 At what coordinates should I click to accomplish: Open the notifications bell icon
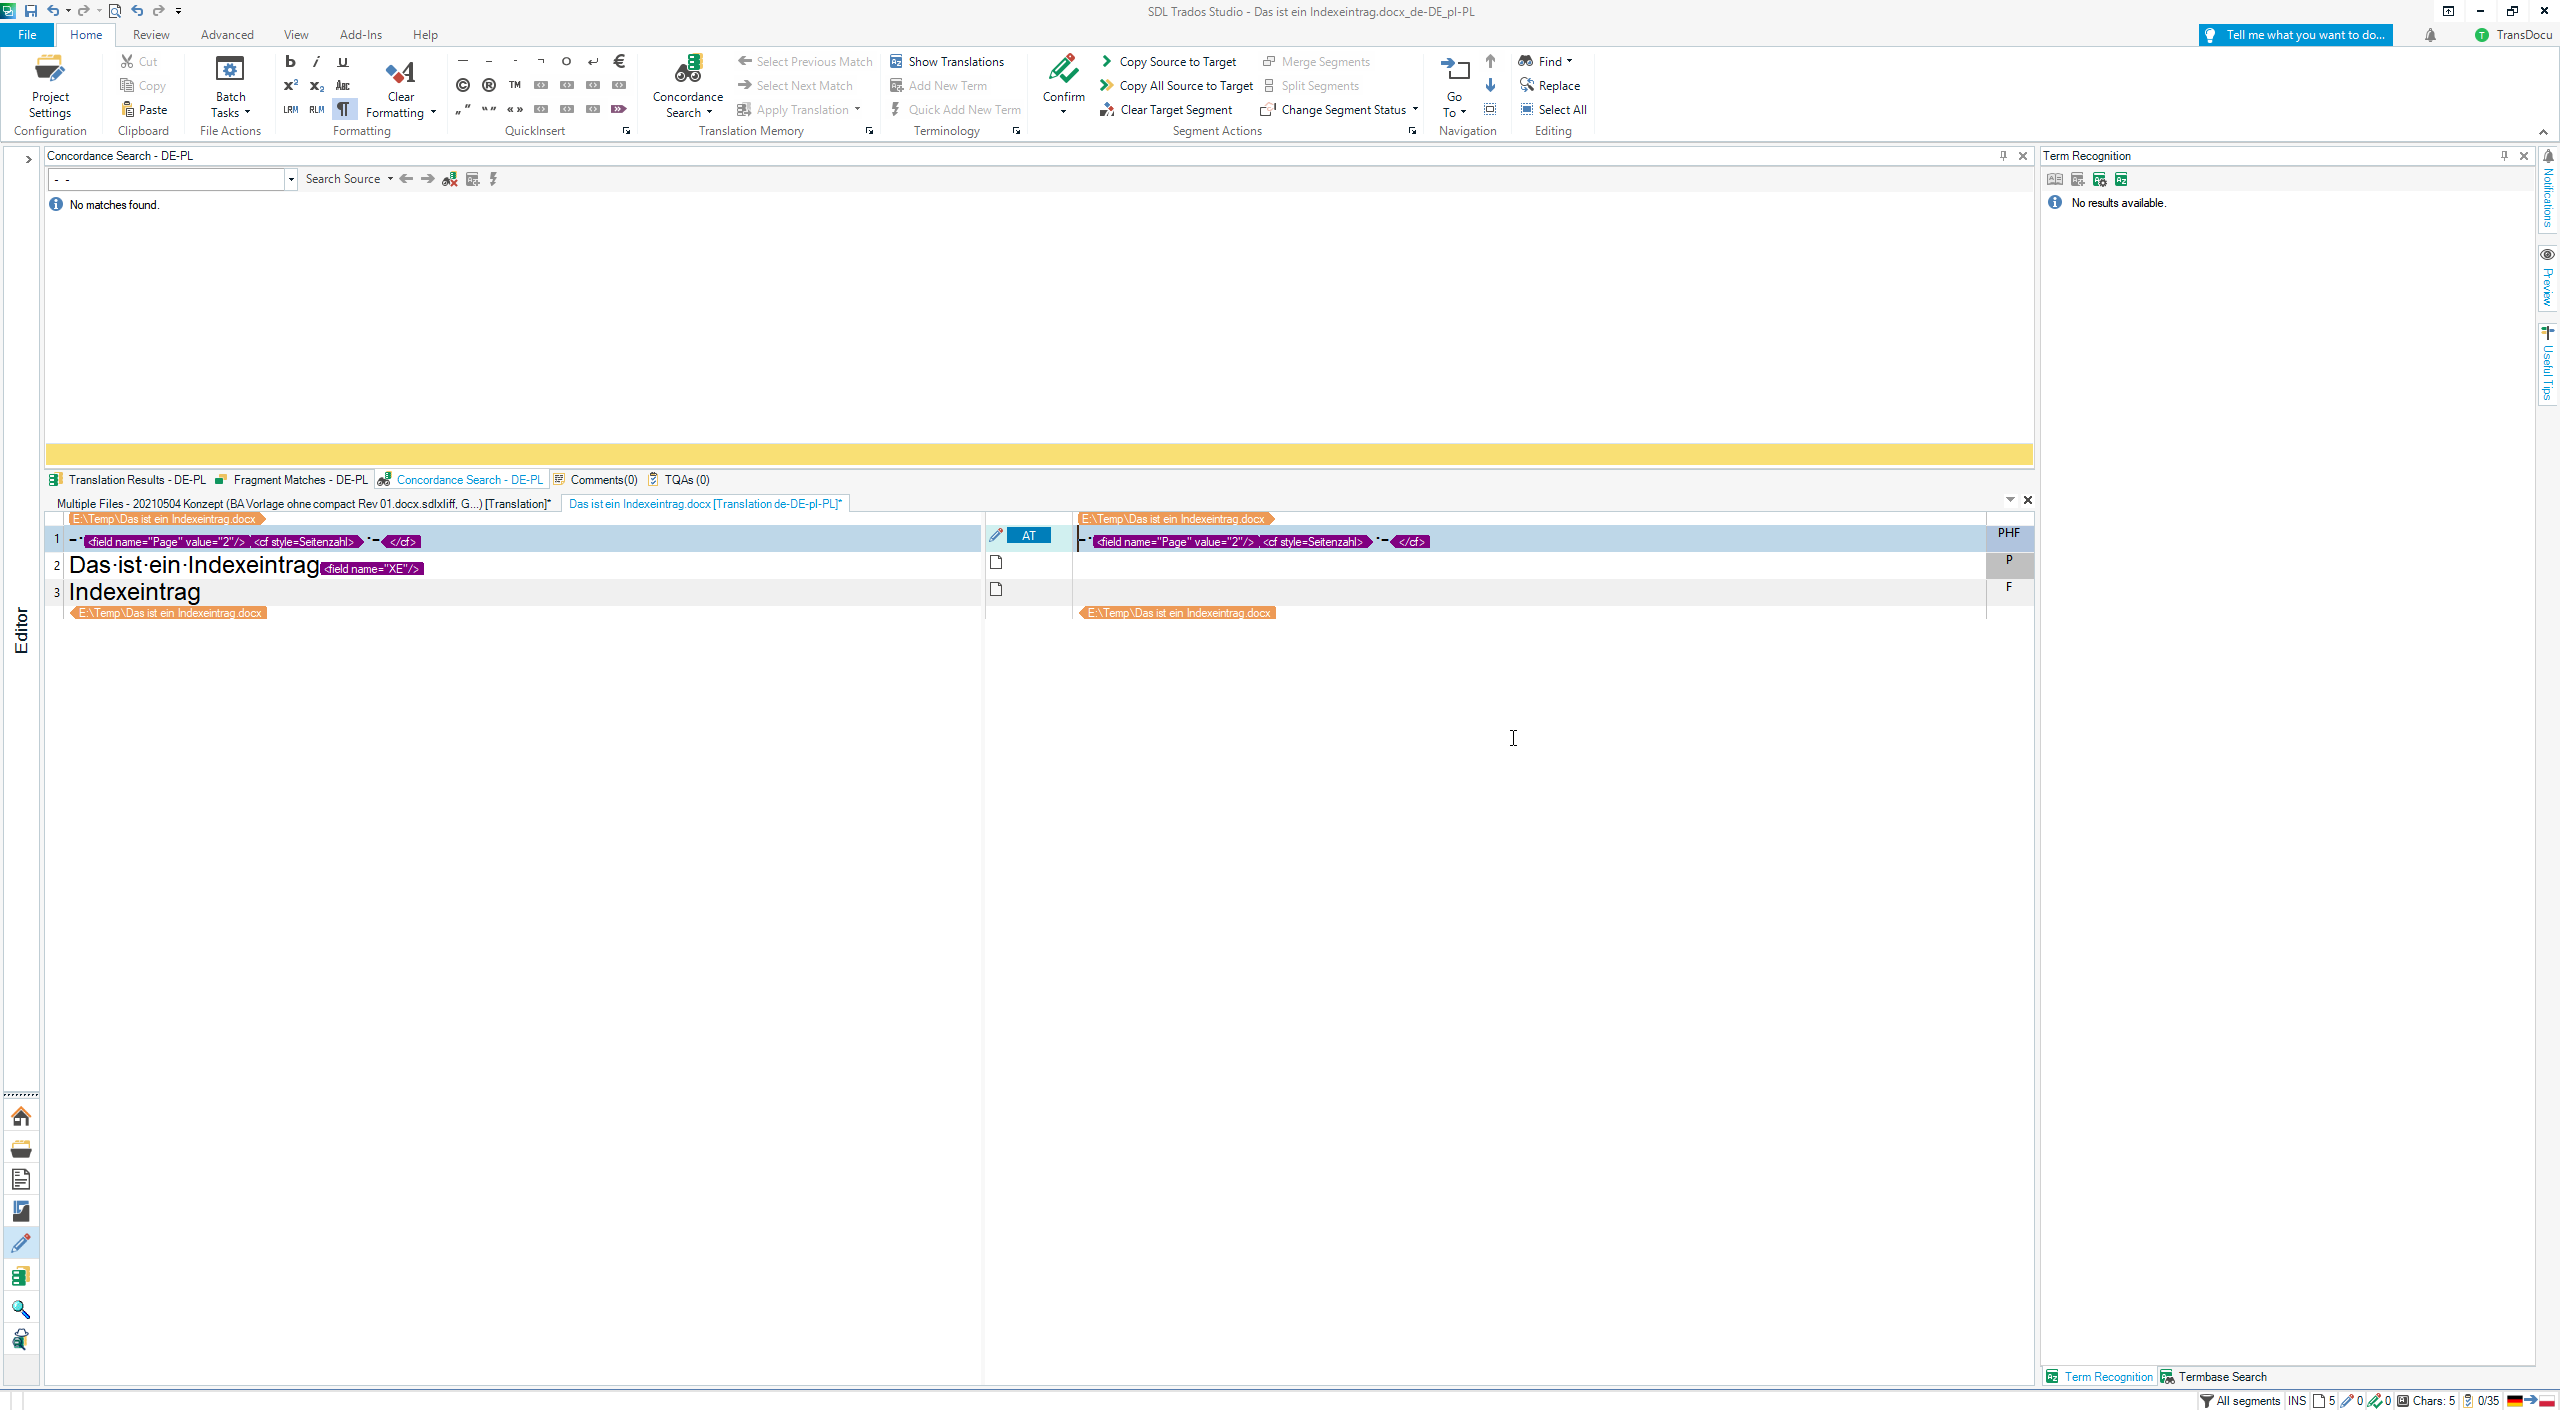pyautogui.click(x=2430, y=35)
